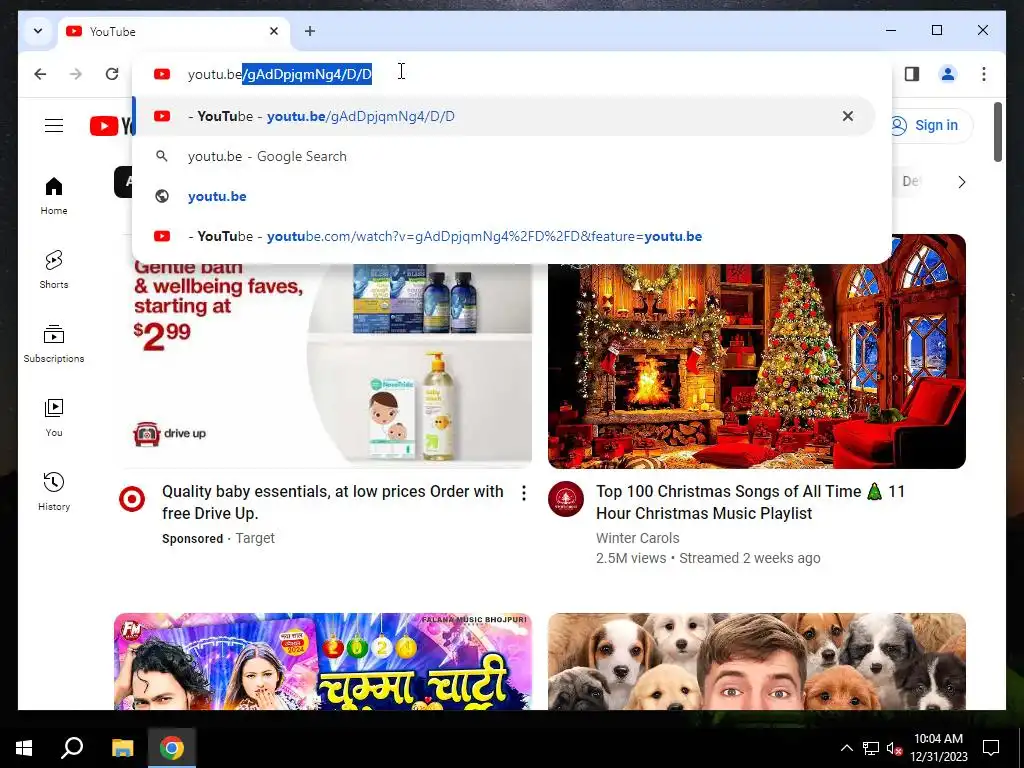
Task: Show more category chips with right chevron
Action: tap(961, 182)
